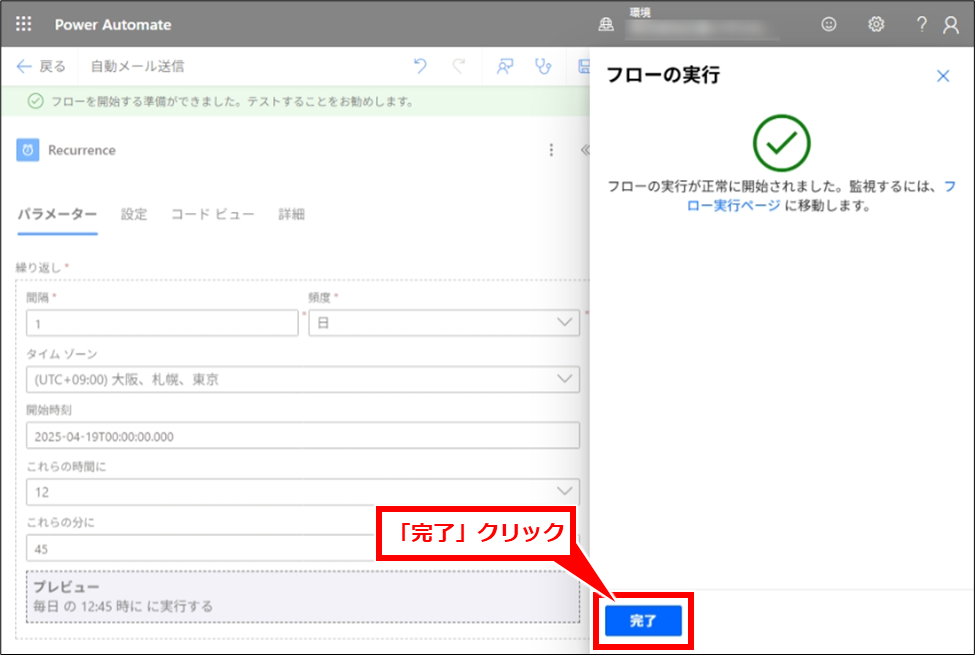Image resolution: width=975 pixels, height=655 pixels.
Task: Open the Recurrence three-dot more menu
Action: pyautogui.click(x=550, y=150)
